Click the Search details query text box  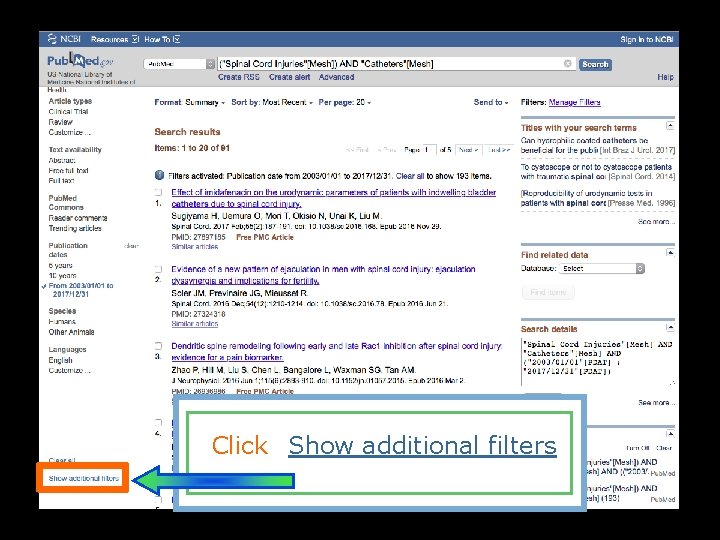pyautogui.click(x=597, y=362)
